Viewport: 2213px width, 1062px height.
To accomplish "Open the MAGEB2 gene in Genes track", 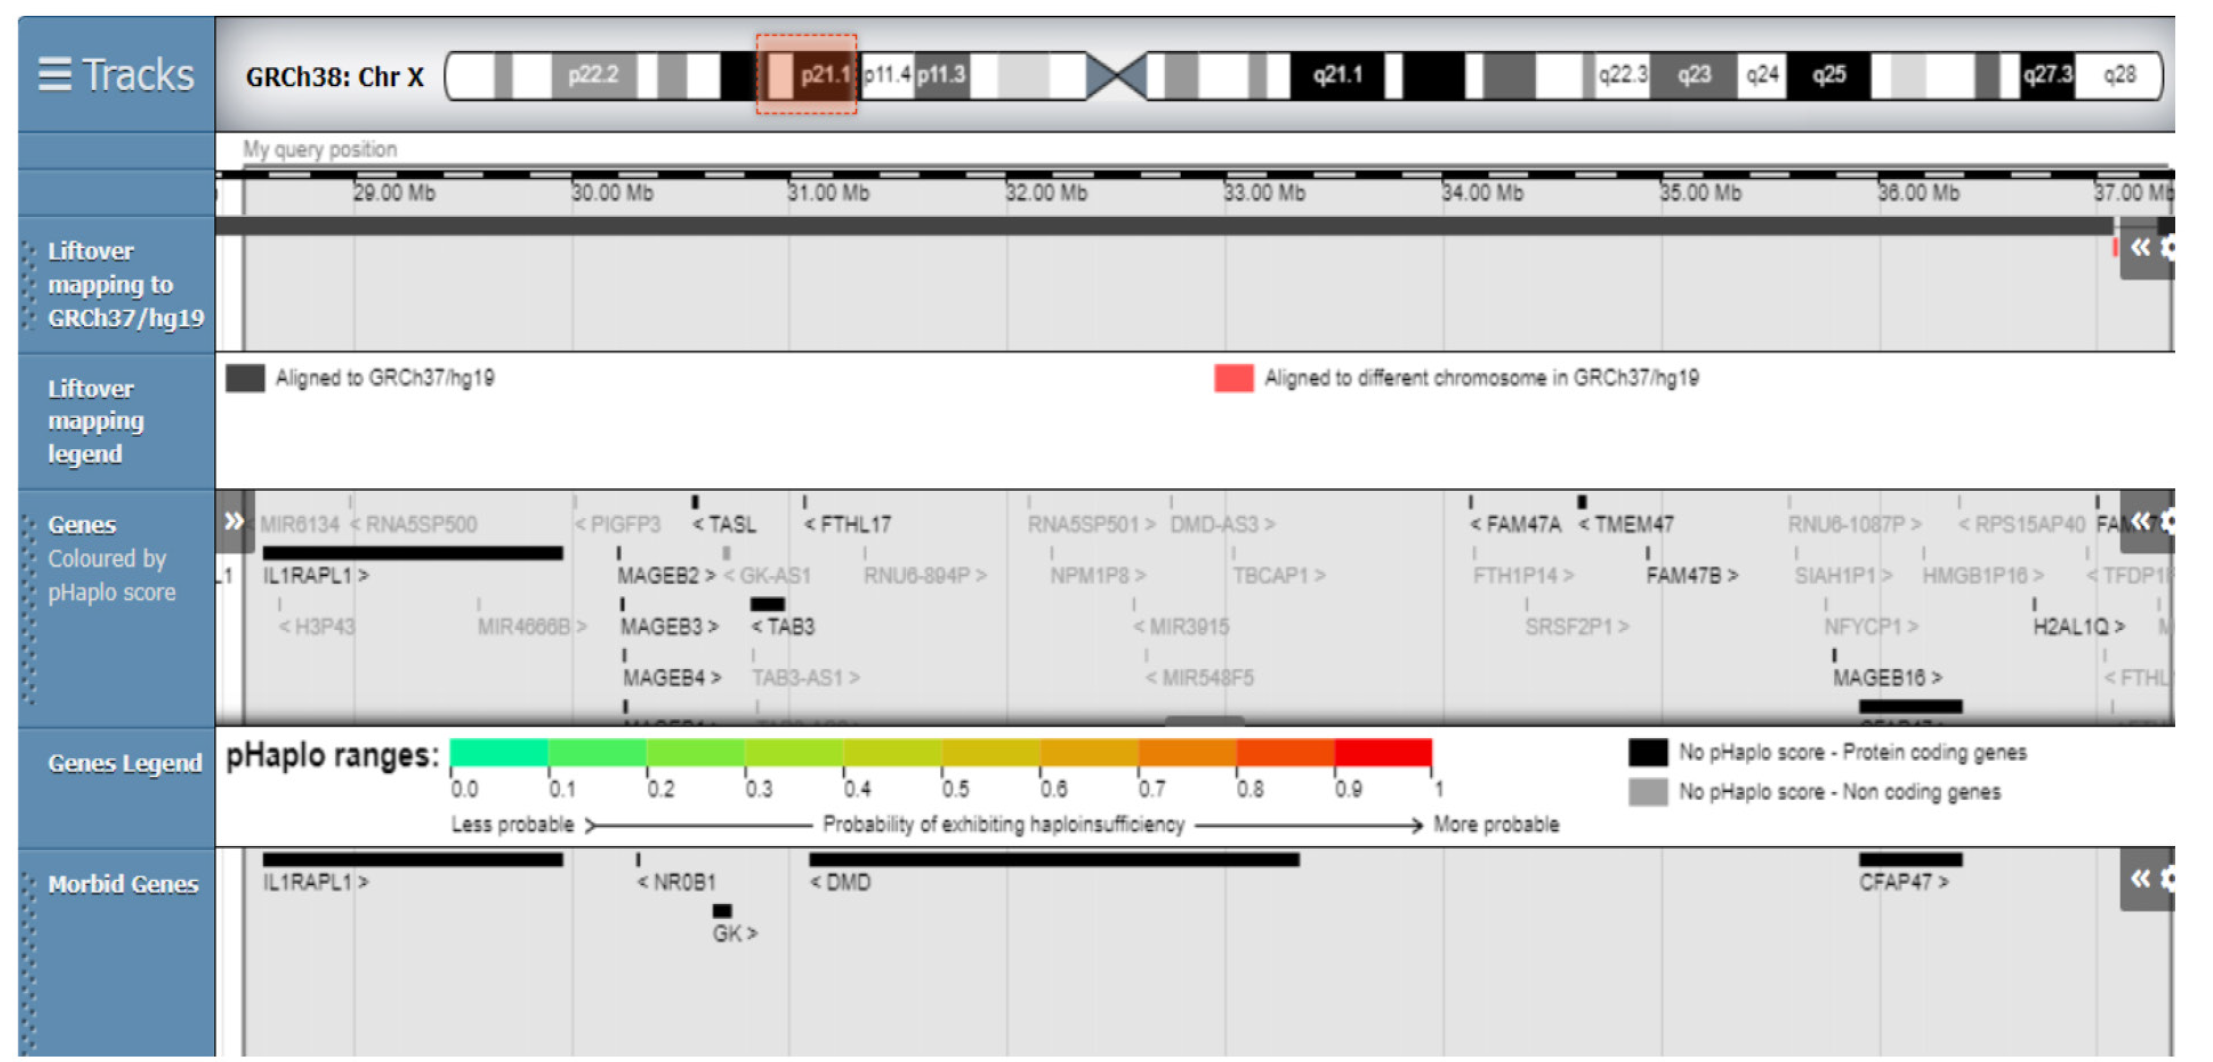I will [666, 575].
